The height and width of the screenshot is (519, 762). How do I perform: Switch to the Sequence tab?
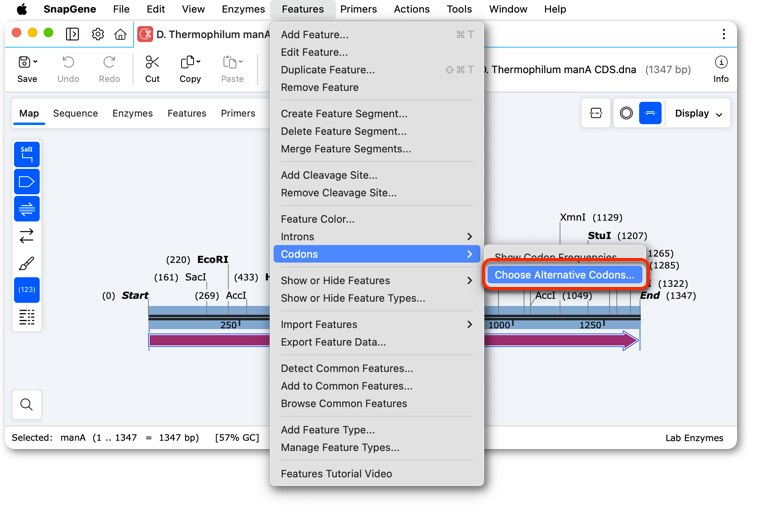click(x=75, y=113)
